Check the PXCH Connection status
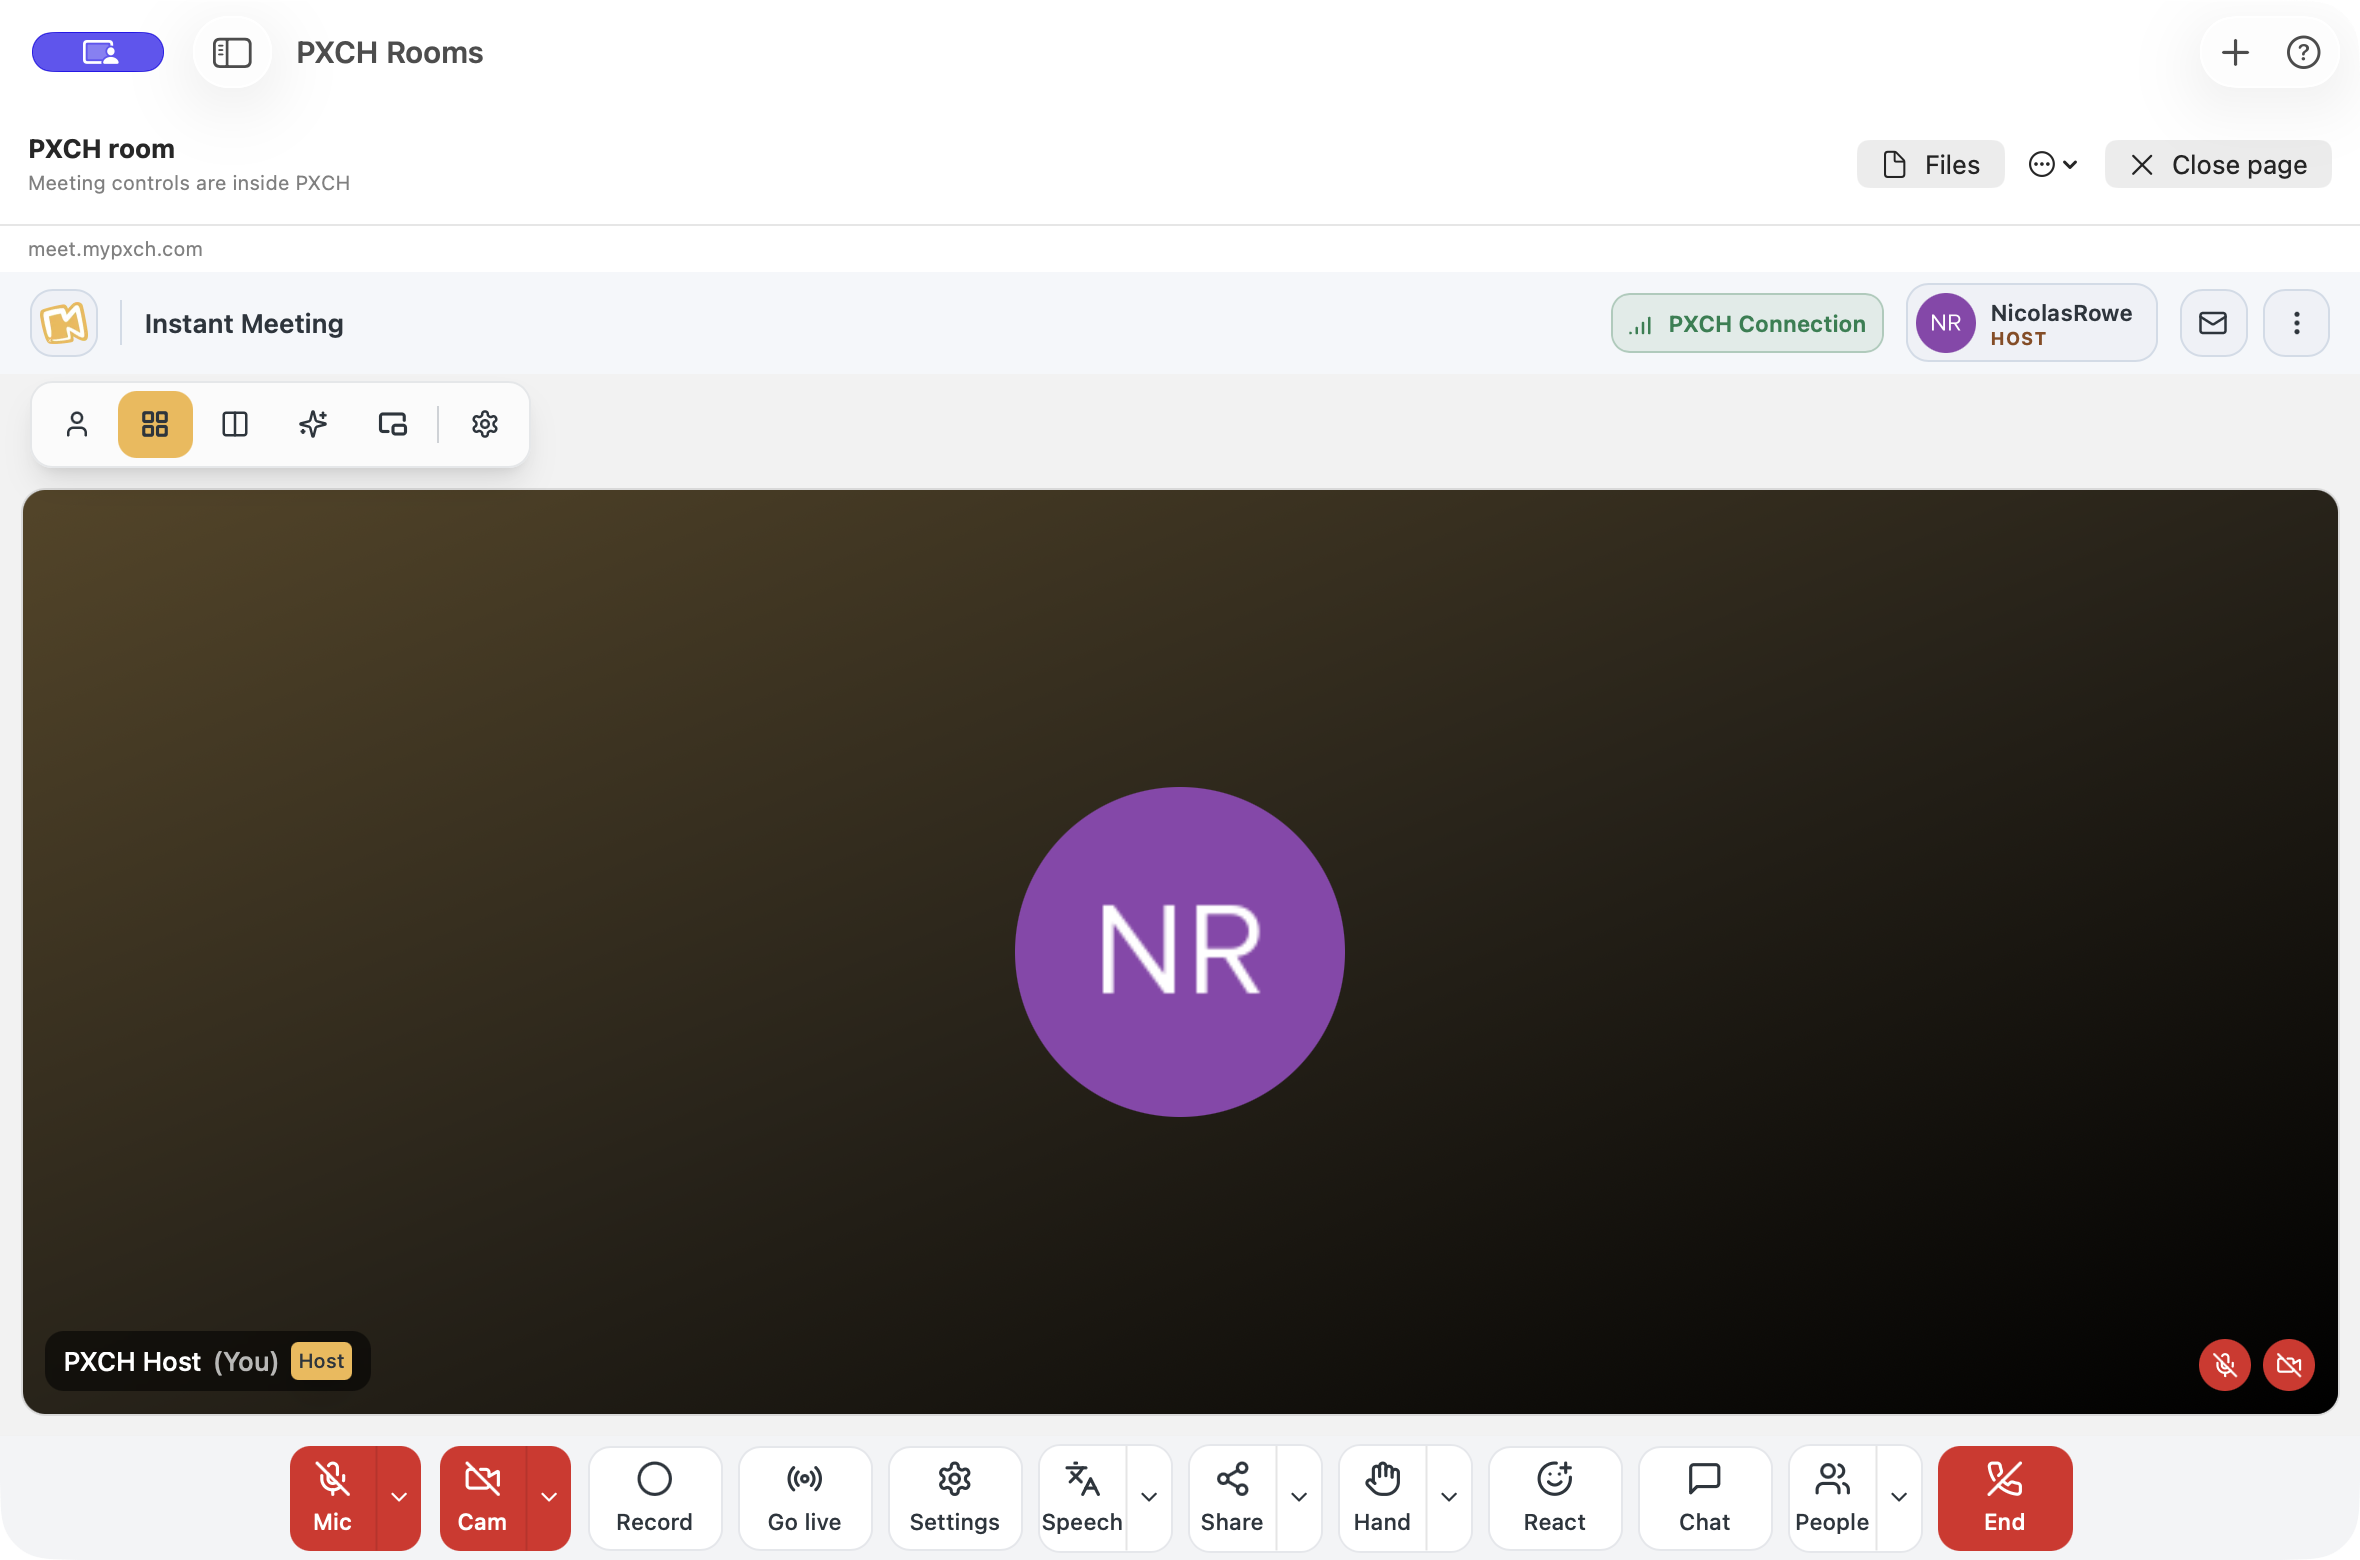2360x1560 pixels. click(x=1747, y=323)
